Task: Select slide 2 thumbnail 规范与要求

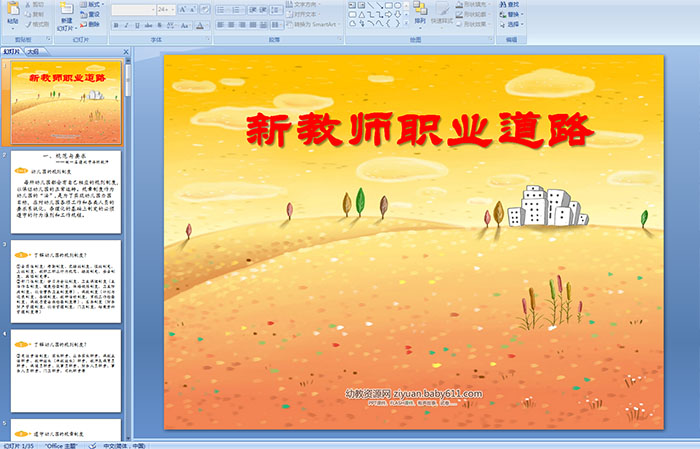Action: point(66,192)
